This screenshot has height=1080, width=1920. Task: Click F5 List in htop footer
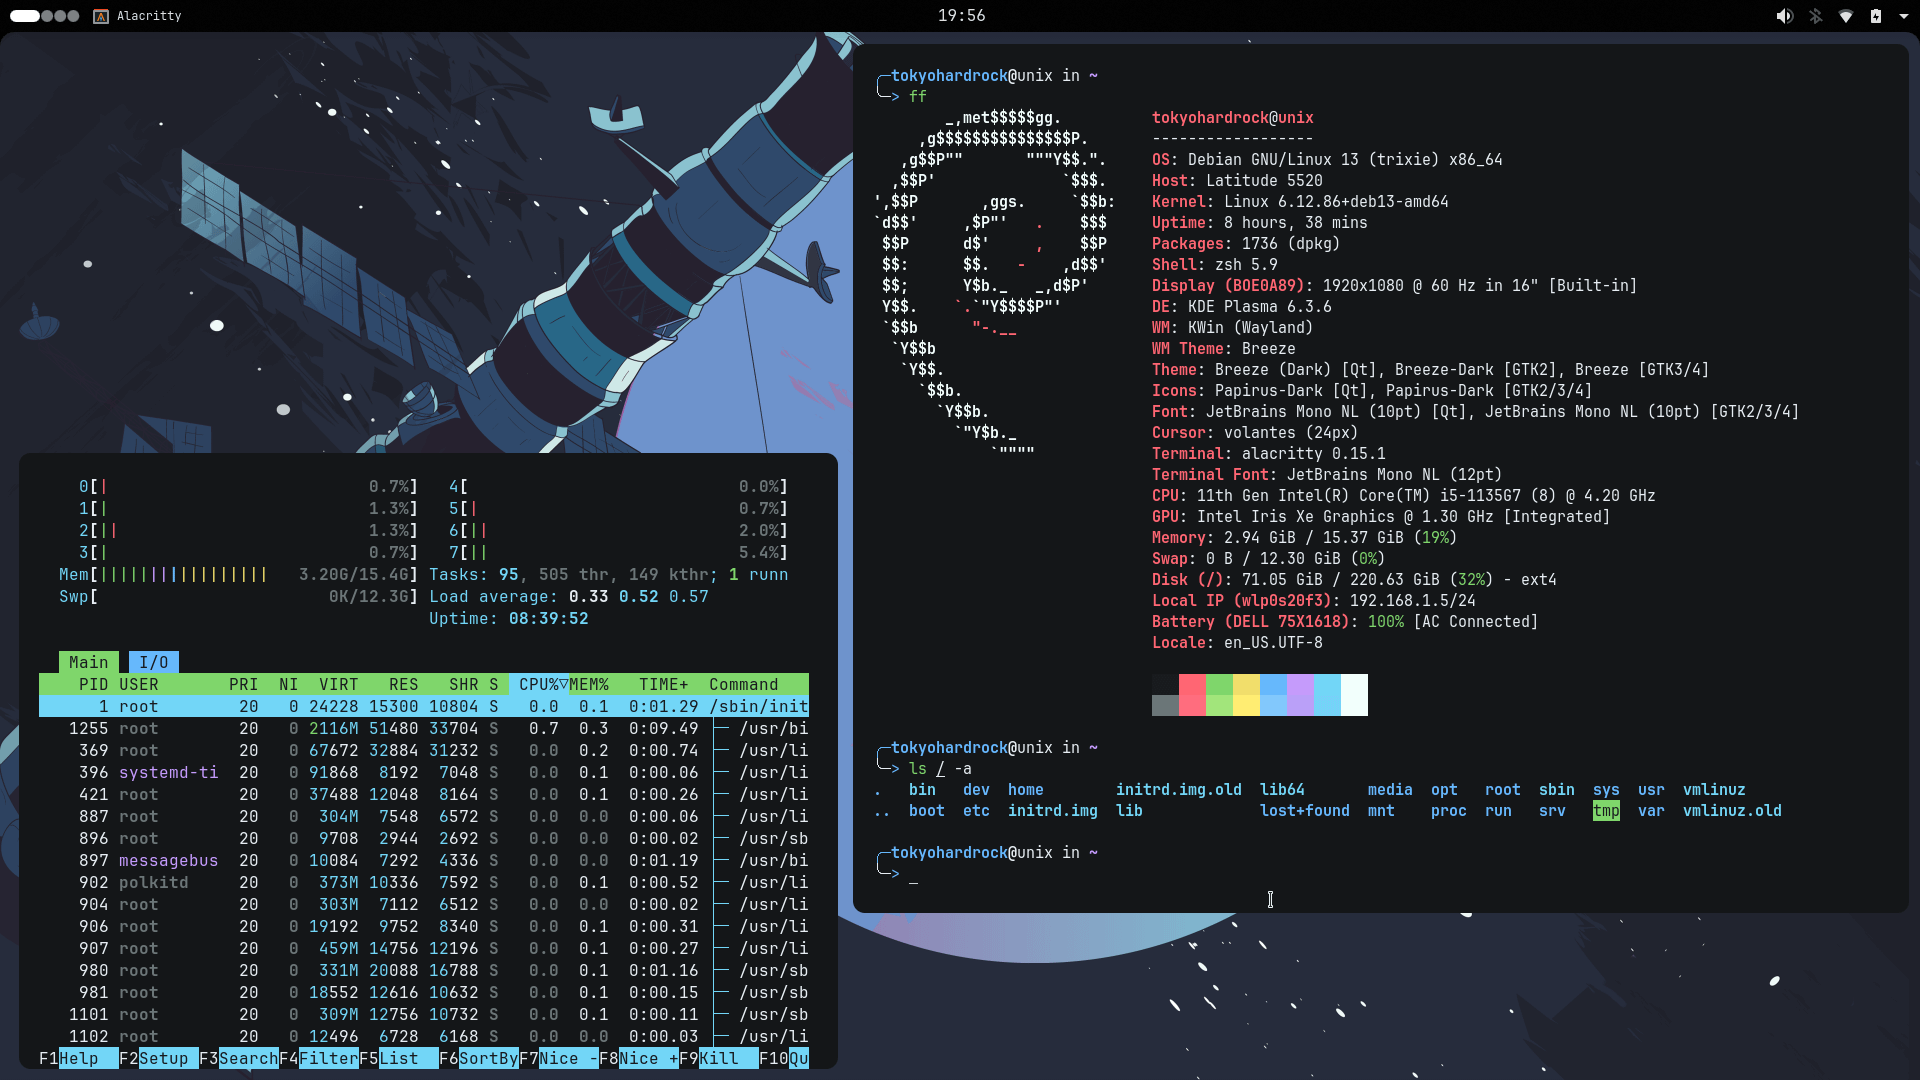click(398, 1058)
